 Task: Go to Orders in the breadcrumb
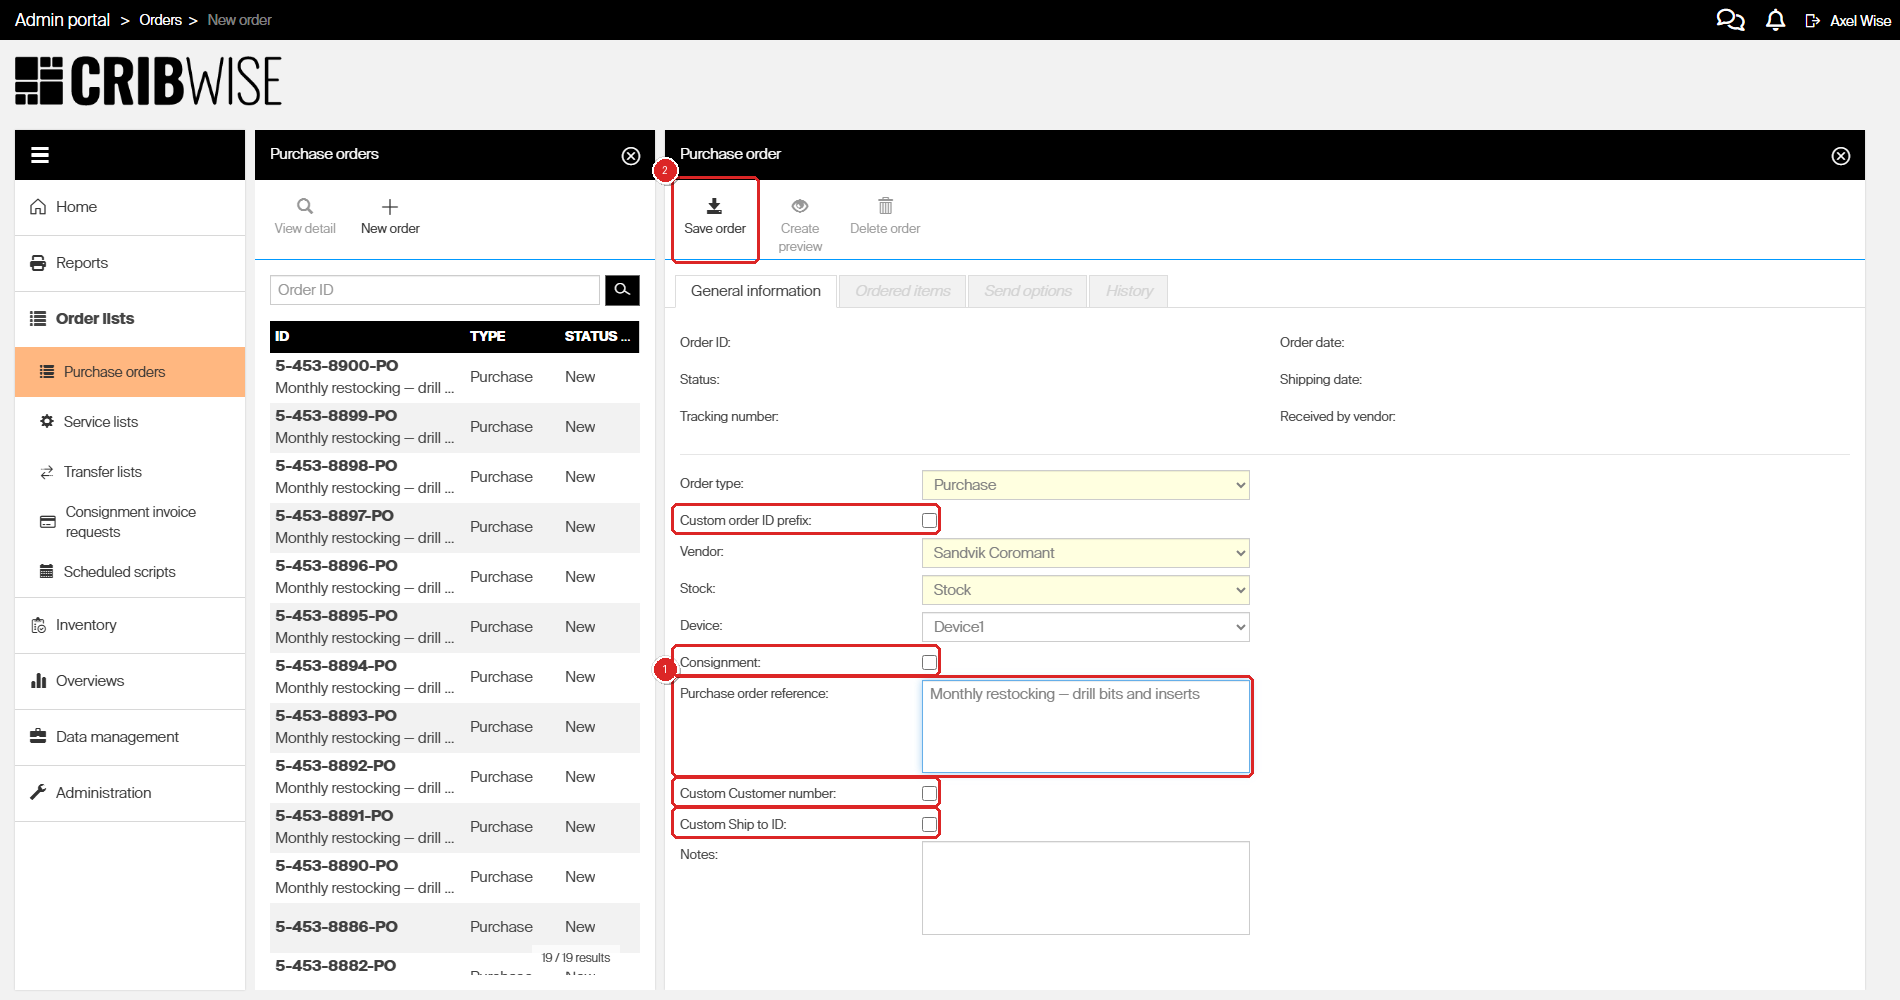pos(160,20)
